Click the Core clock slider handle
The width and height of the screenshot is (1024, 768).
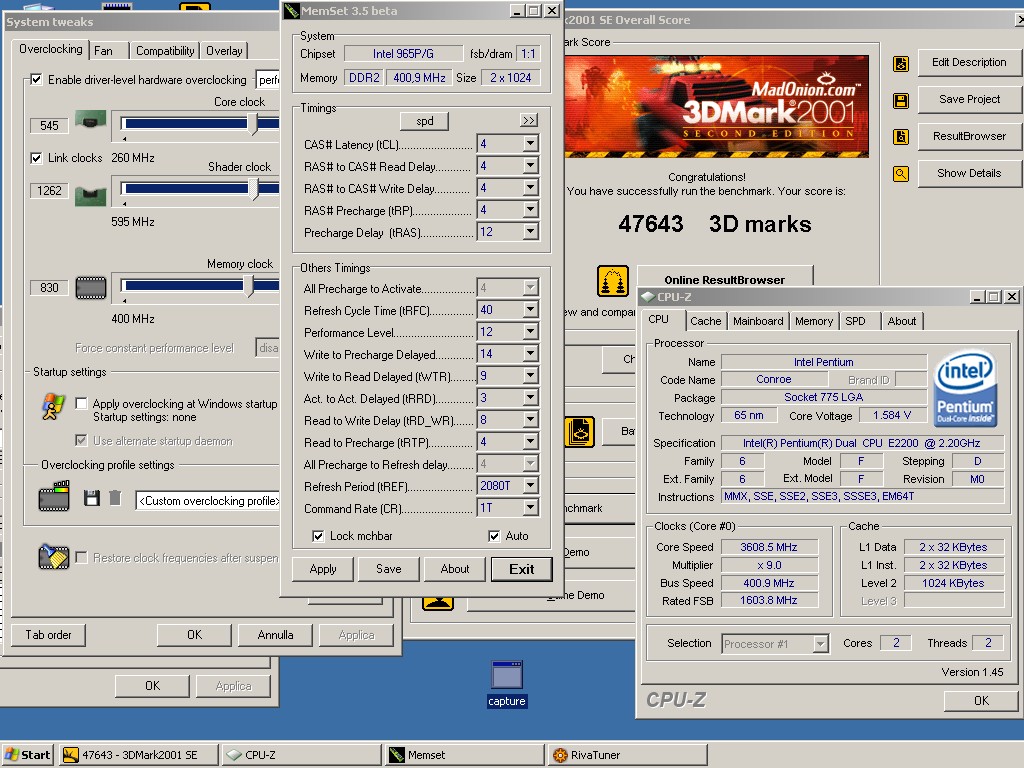(253, 123)
